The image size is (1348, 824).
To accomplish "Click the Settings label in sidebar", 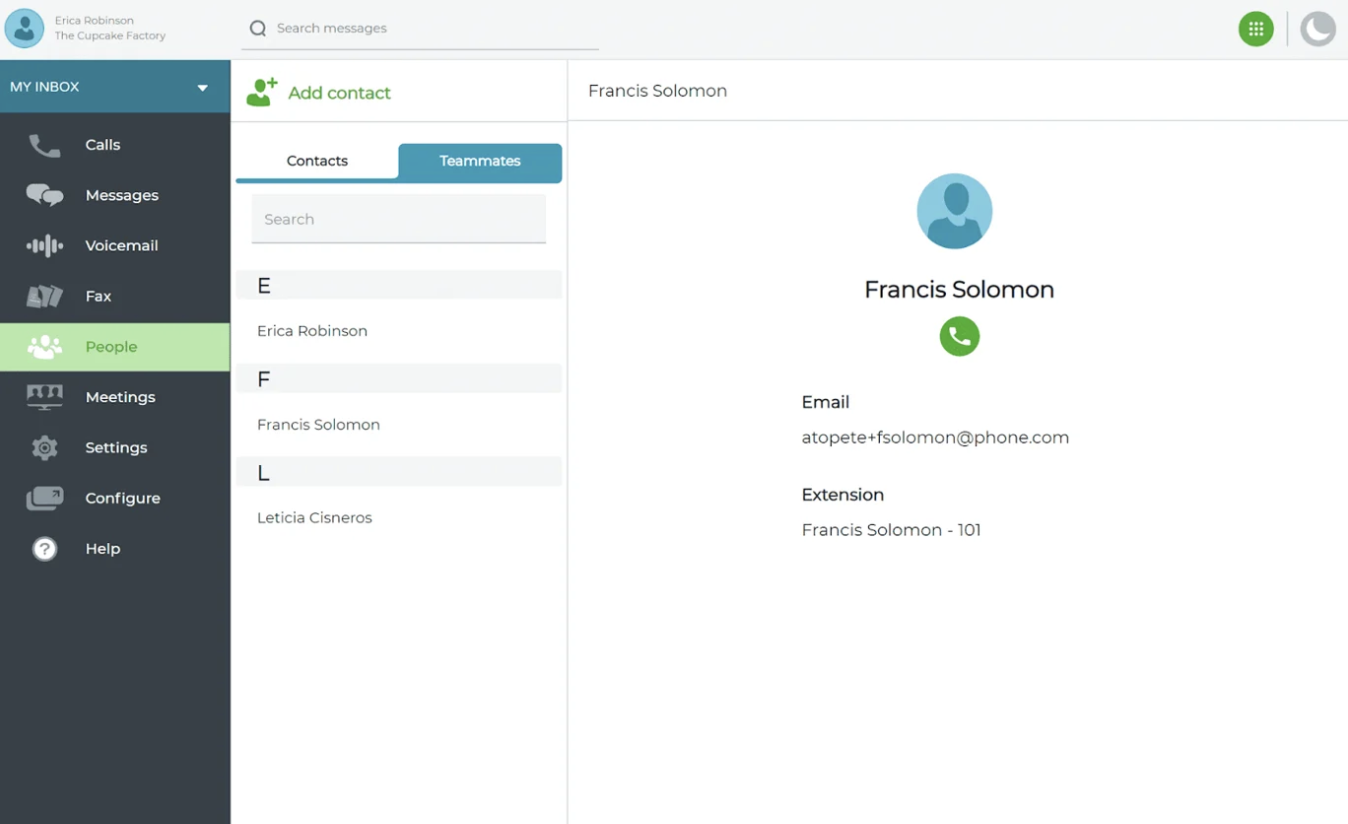I will coord(116,448).
